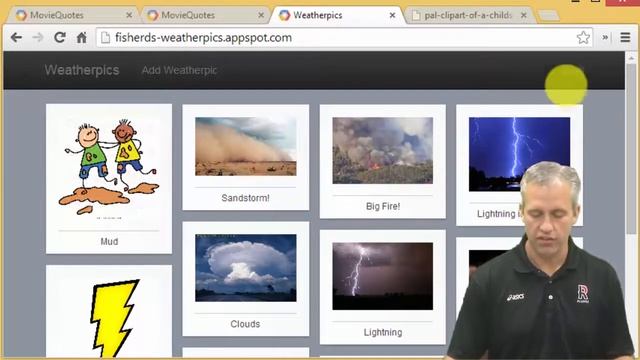The height and width of the screenshot is (360, 640).
Task: Switch to the first MovieQuotes tab
Action: point(74,15)
